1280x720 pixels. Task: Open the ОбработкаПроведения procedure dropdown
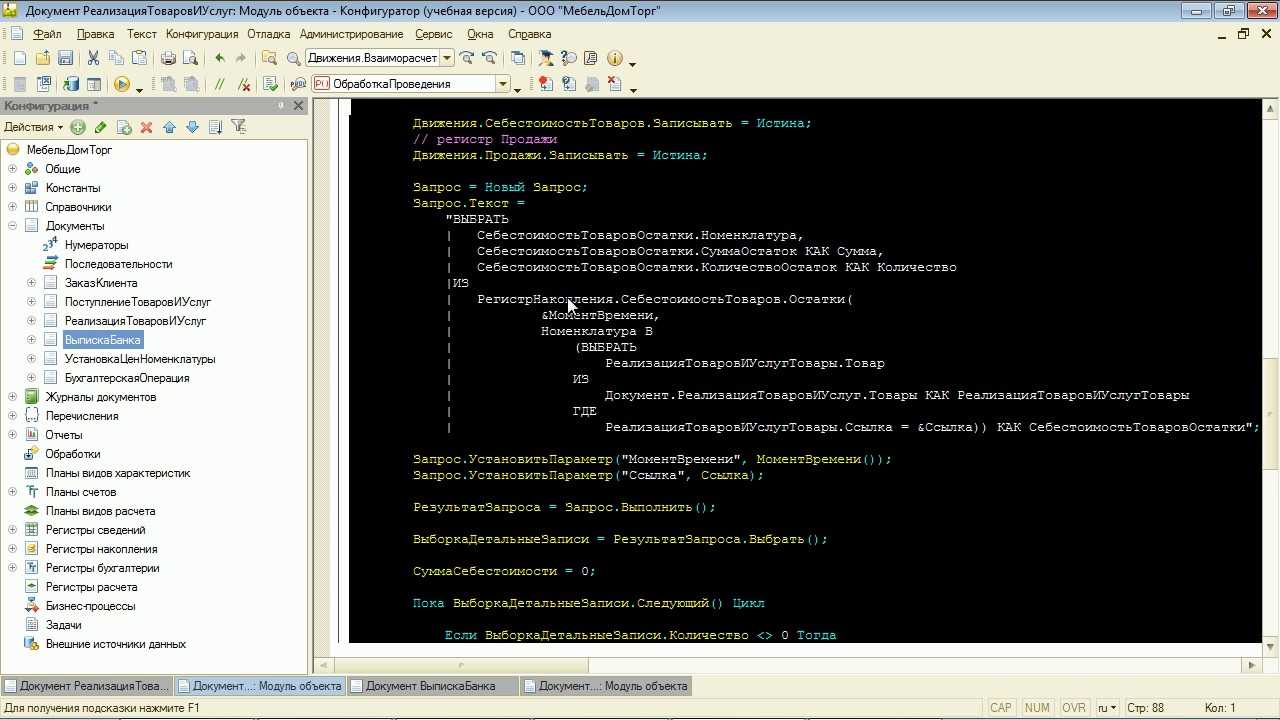(503, 84)
